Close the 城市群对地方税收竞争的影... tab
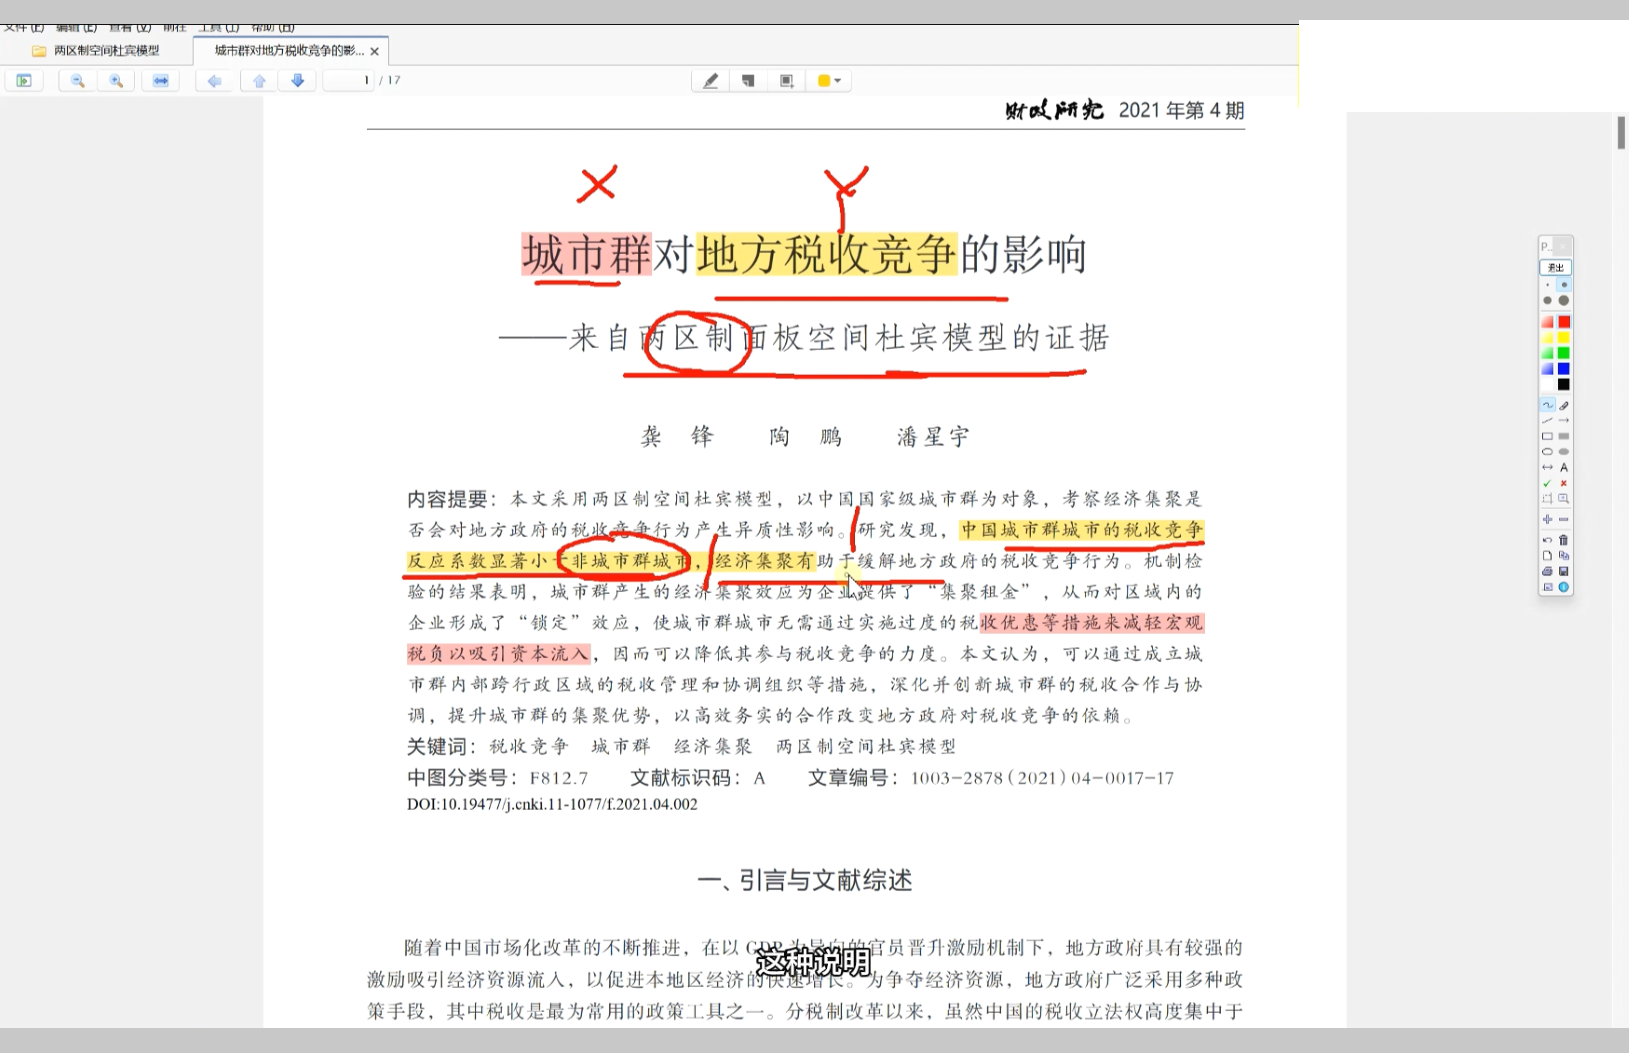The height and width of the screenshot is (1053, 1629). [375, 51]
